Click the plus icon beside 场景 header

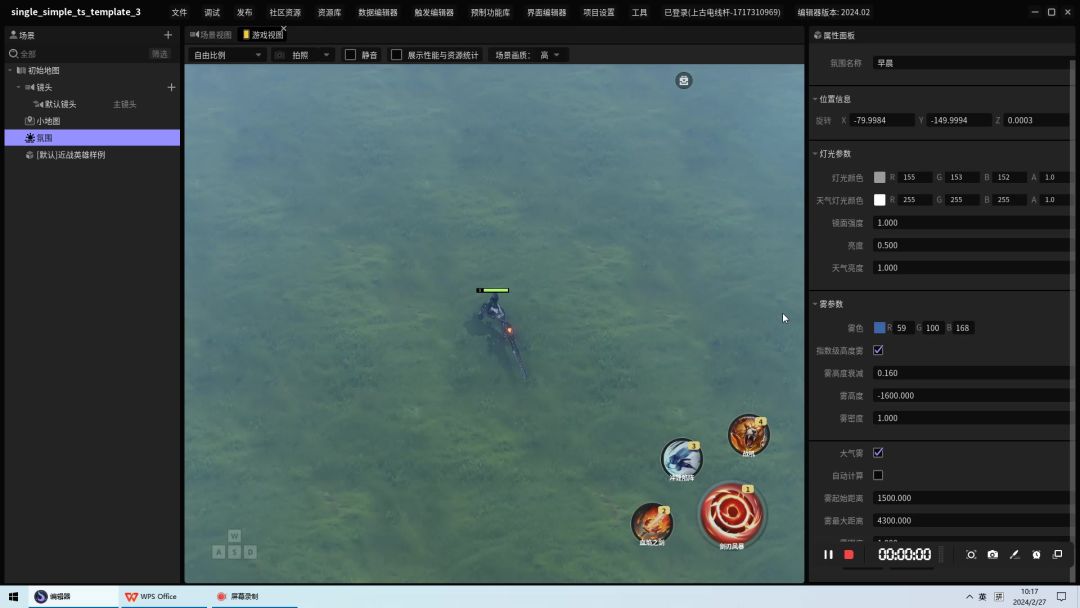point(167,35)
